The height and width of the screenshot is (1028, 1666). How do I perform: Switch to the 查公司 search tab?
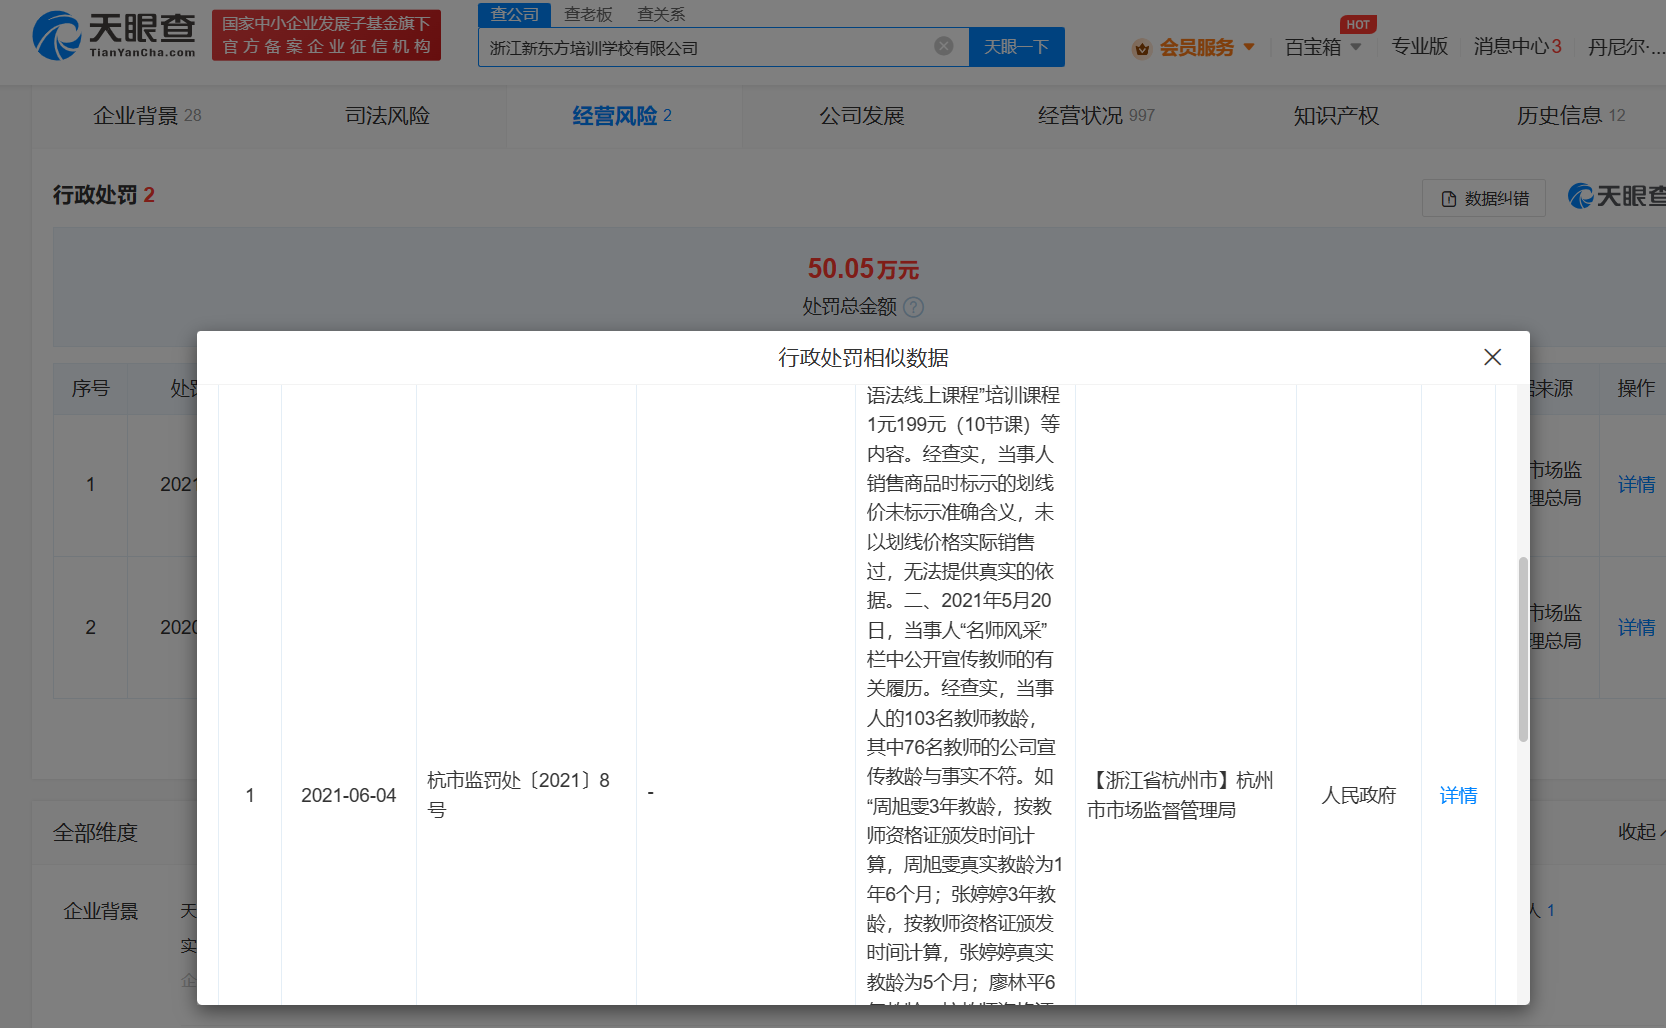coord(514,14)
